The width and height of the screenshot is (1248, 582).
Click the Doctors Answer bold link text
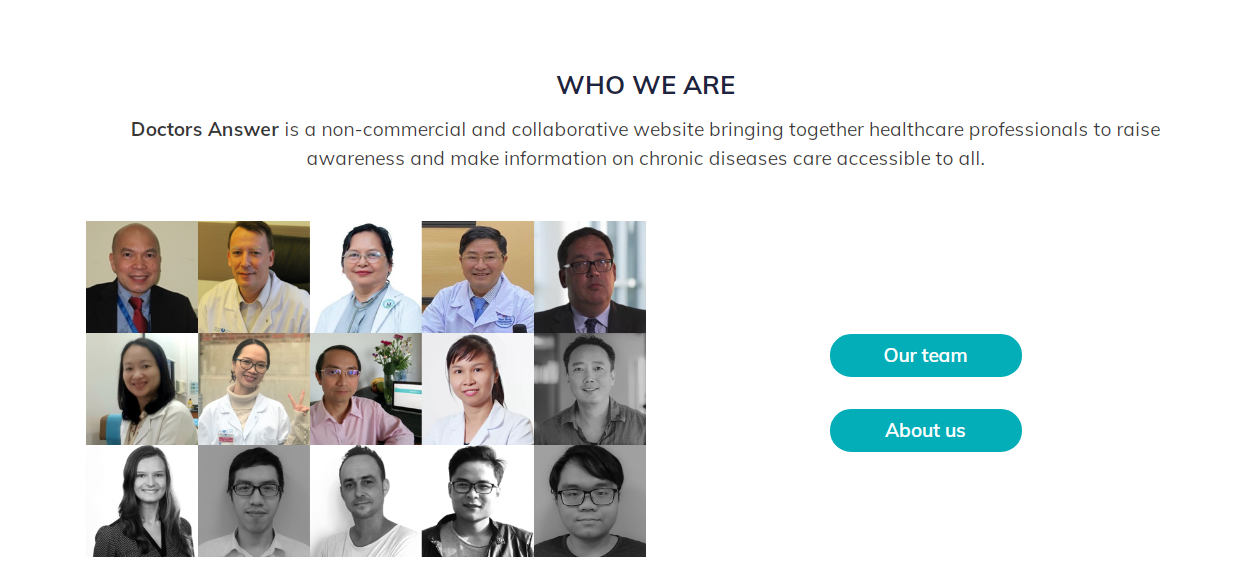point(204,129)
